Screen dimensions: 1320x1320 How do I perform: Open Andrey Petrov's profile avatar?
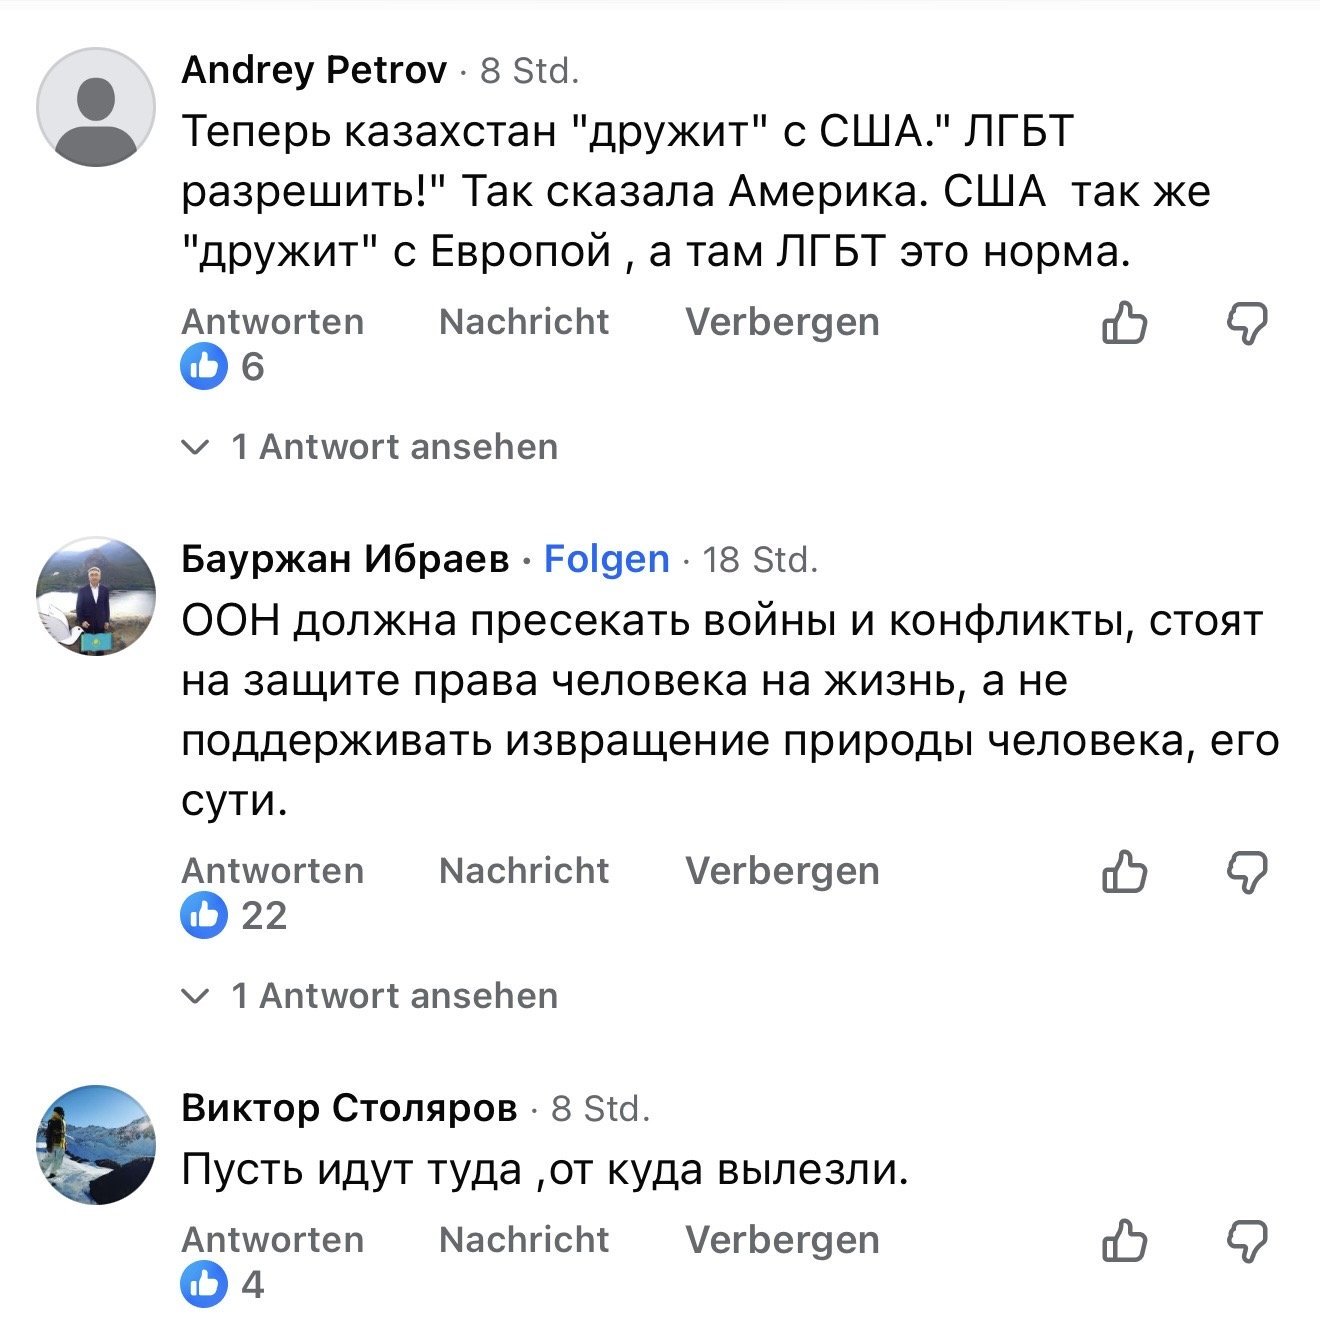click(96, 107)
